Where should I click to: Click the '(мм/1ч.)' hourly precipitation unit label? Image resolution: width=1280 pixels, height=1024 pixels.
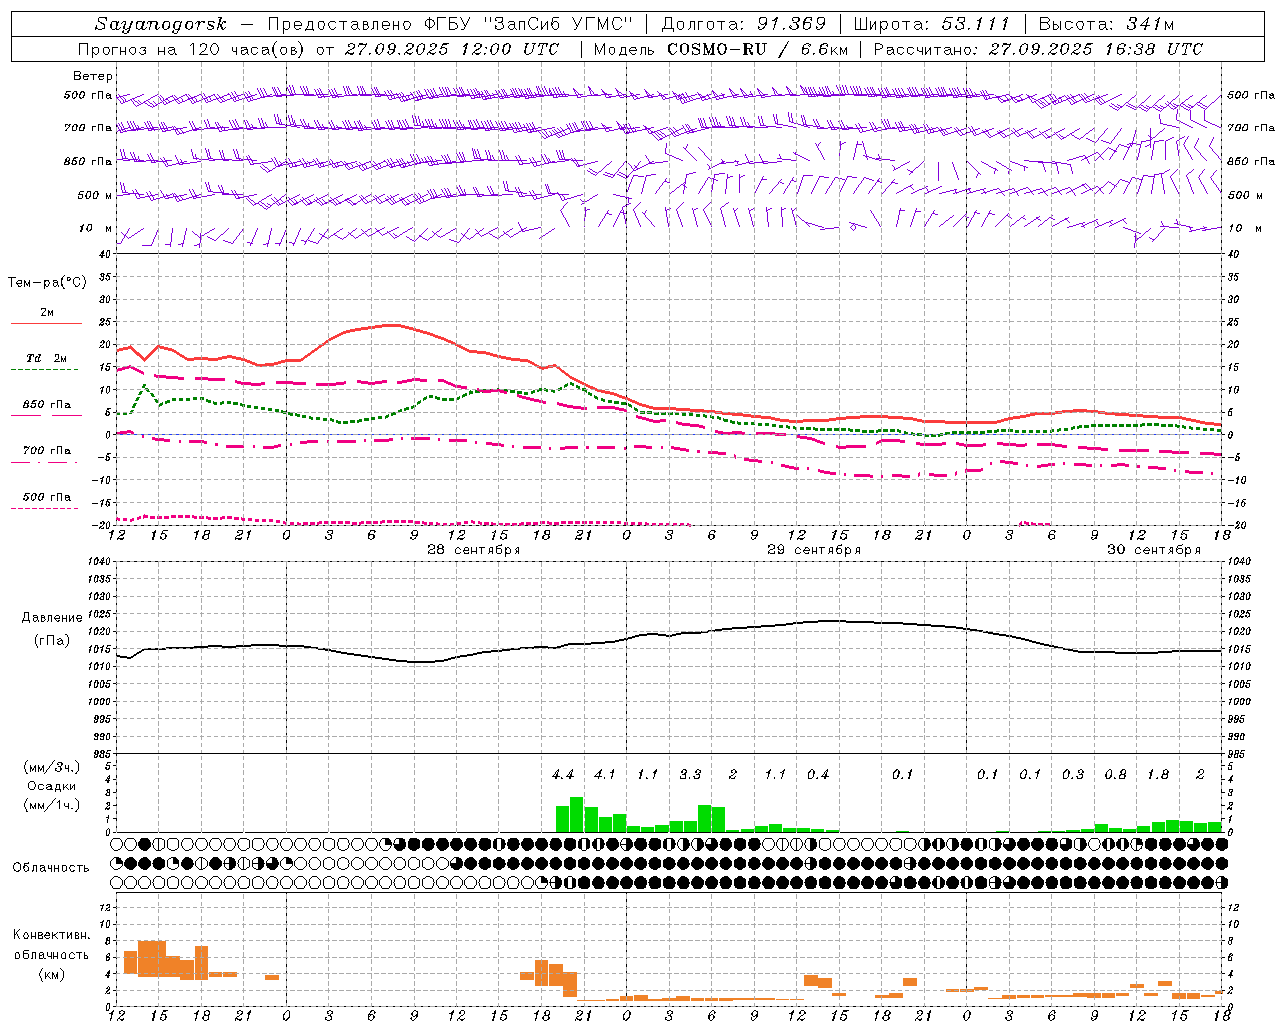[51, 805]
